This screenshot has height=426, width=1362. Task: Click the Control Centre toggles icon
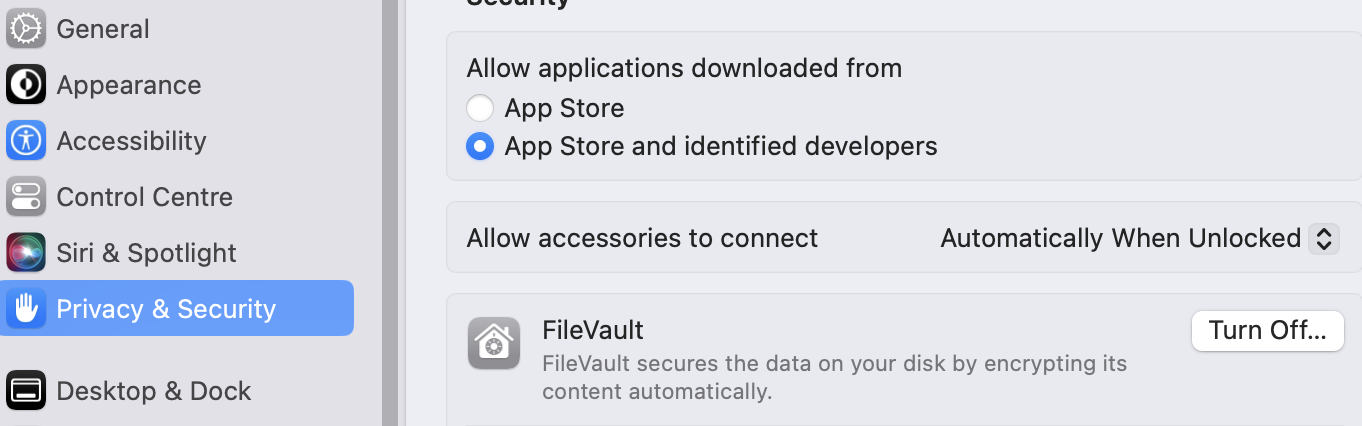click(x=25, y=197)
